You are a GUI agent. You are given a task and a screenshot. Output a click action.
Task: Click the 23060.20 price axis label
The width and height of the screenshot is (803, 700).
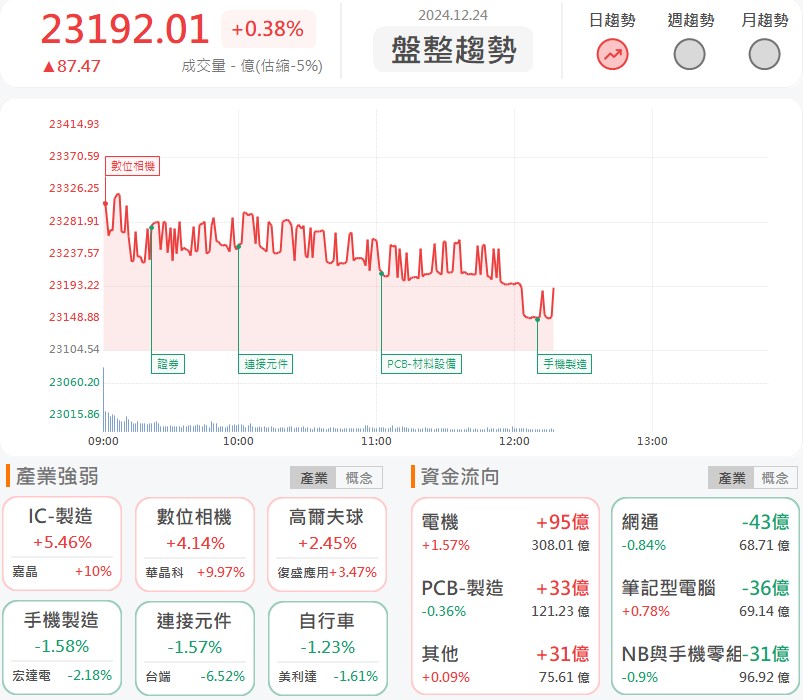click(74, 382)
